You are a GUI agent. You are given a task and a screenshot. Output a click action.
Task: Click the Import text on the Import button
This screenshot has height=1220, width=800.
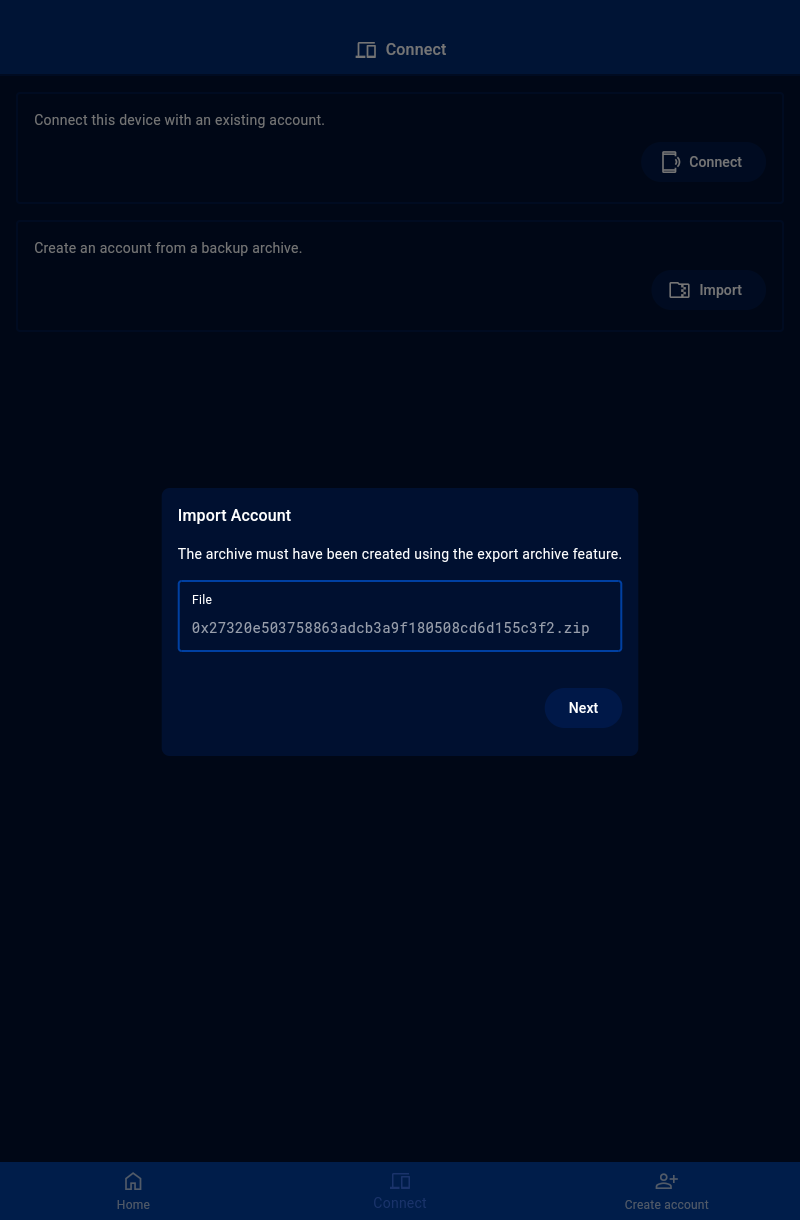point(720,290)
